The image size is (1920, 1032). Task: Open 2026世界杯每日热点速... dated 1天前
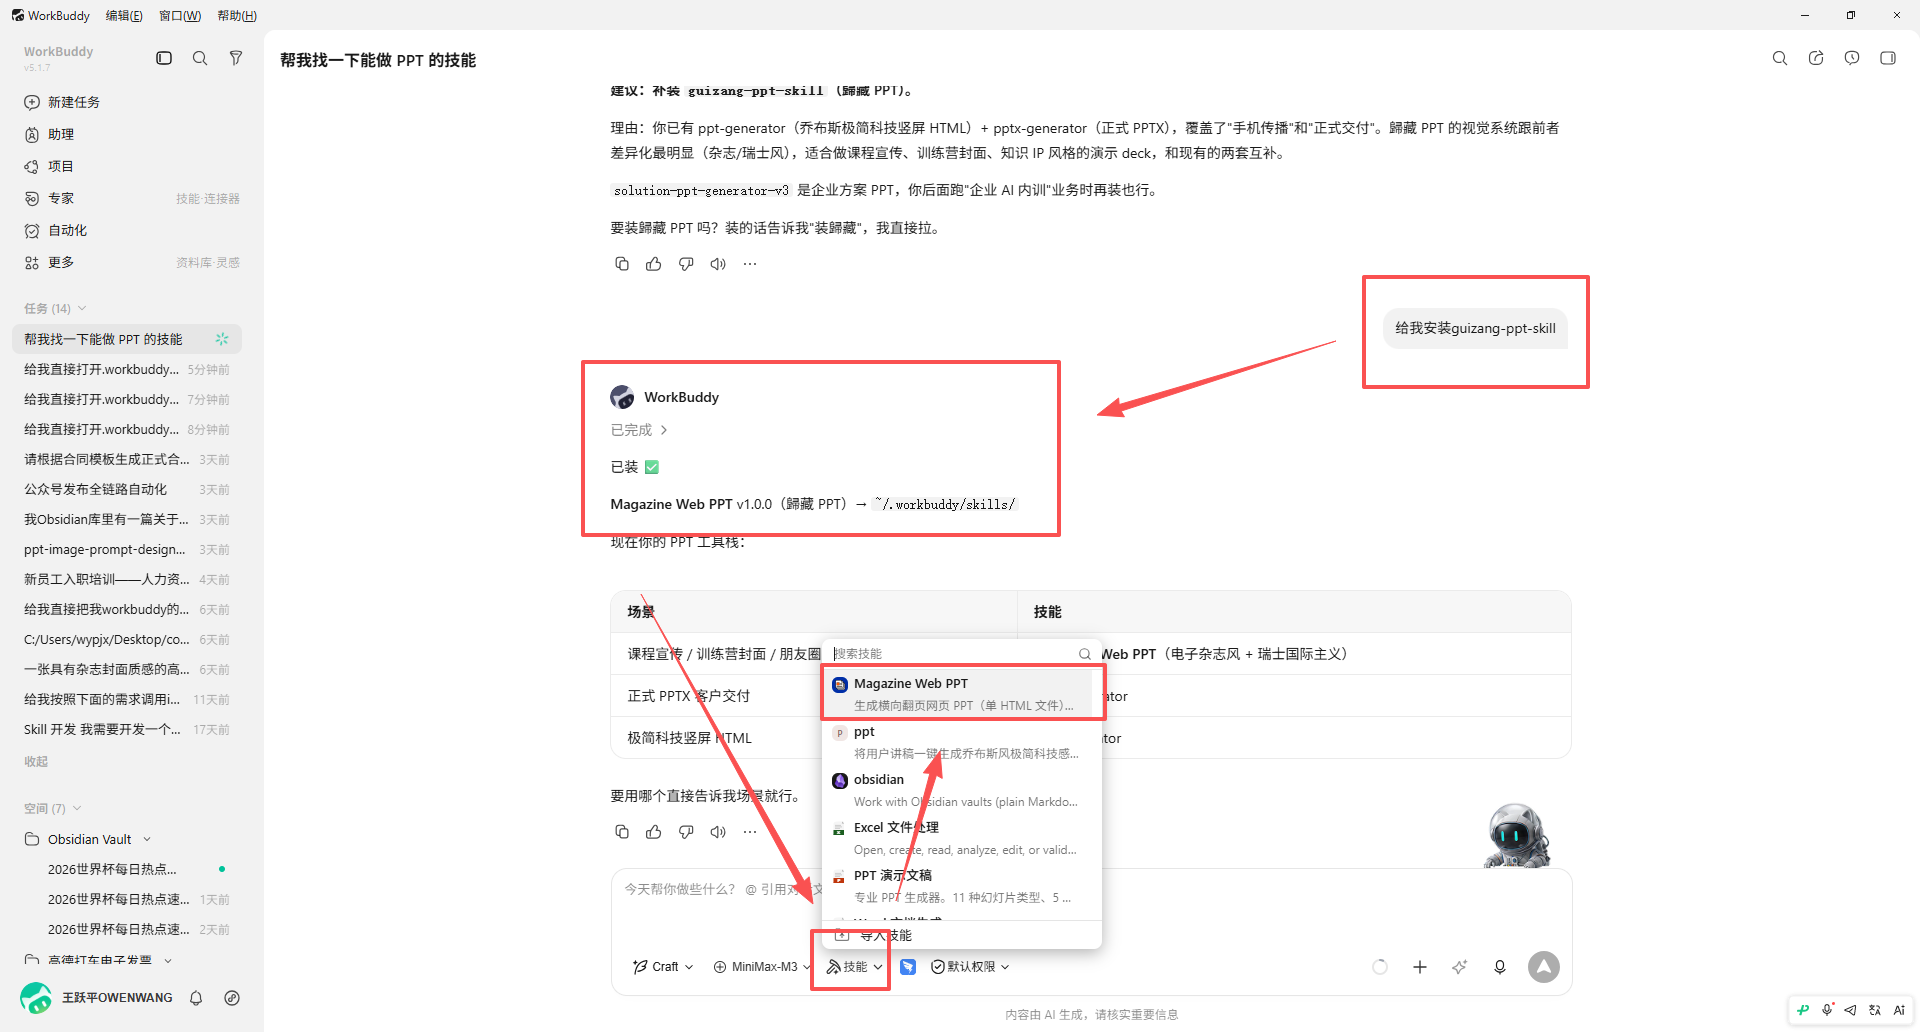point(127,899)
